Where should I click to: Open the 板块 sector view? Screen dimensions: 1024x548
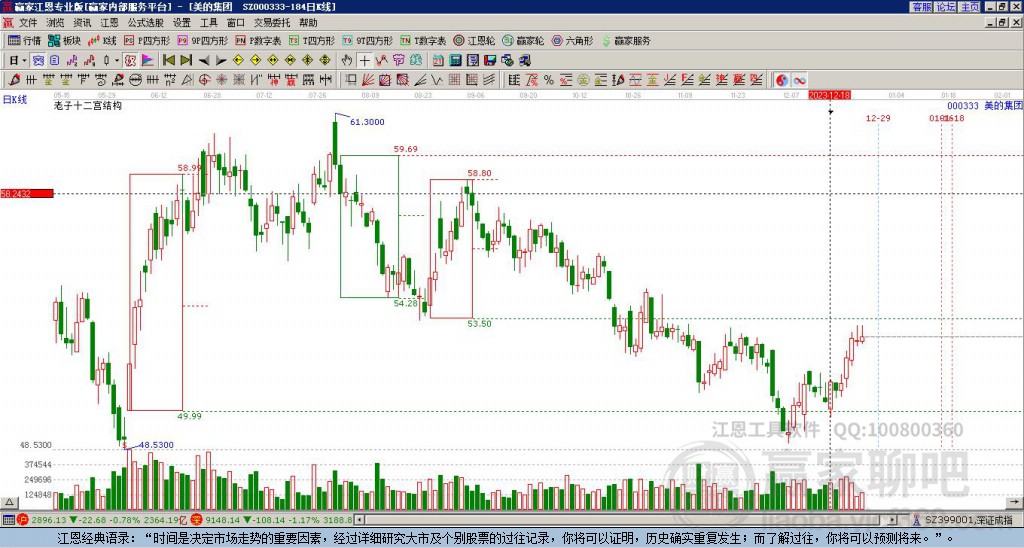(65, 40)
